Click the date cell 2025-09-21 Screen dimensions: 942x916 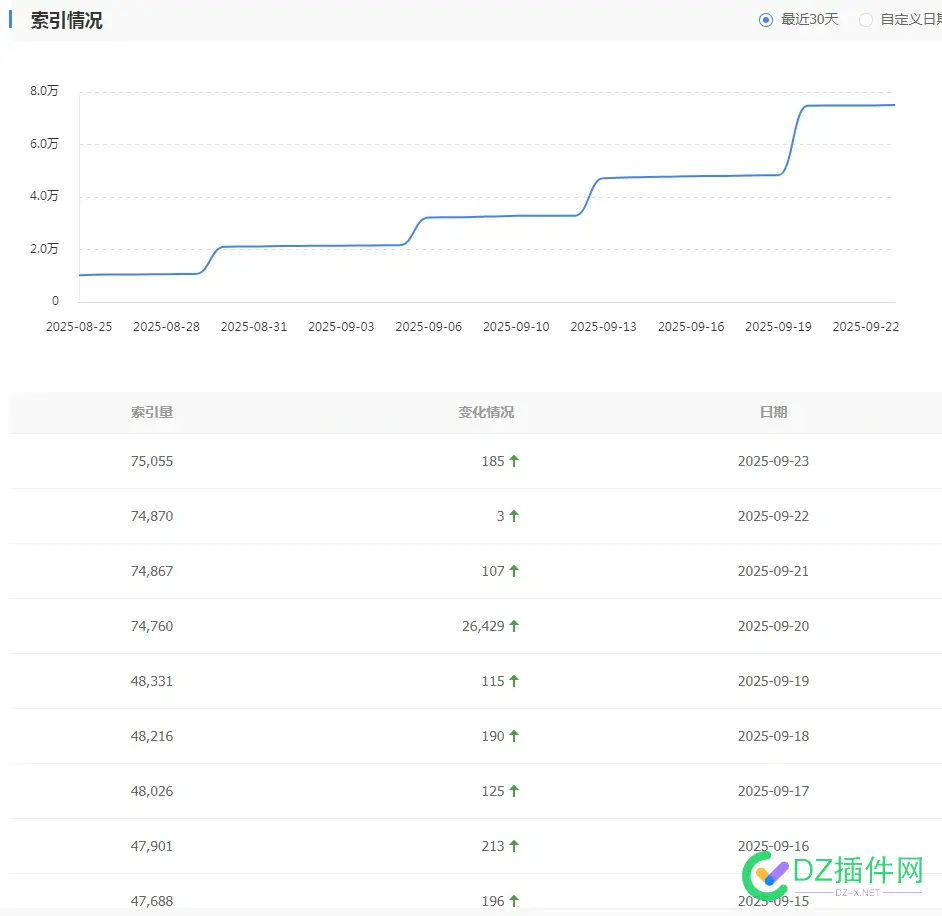point(773,571)
